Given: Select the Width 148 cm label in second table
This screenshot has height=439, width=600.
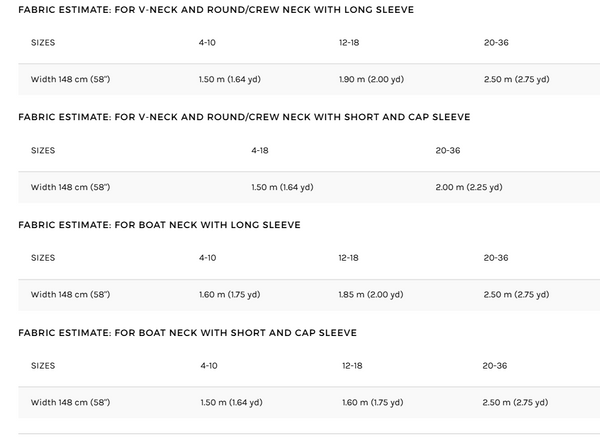Looking at the screenshot, I should coord(70,187).
